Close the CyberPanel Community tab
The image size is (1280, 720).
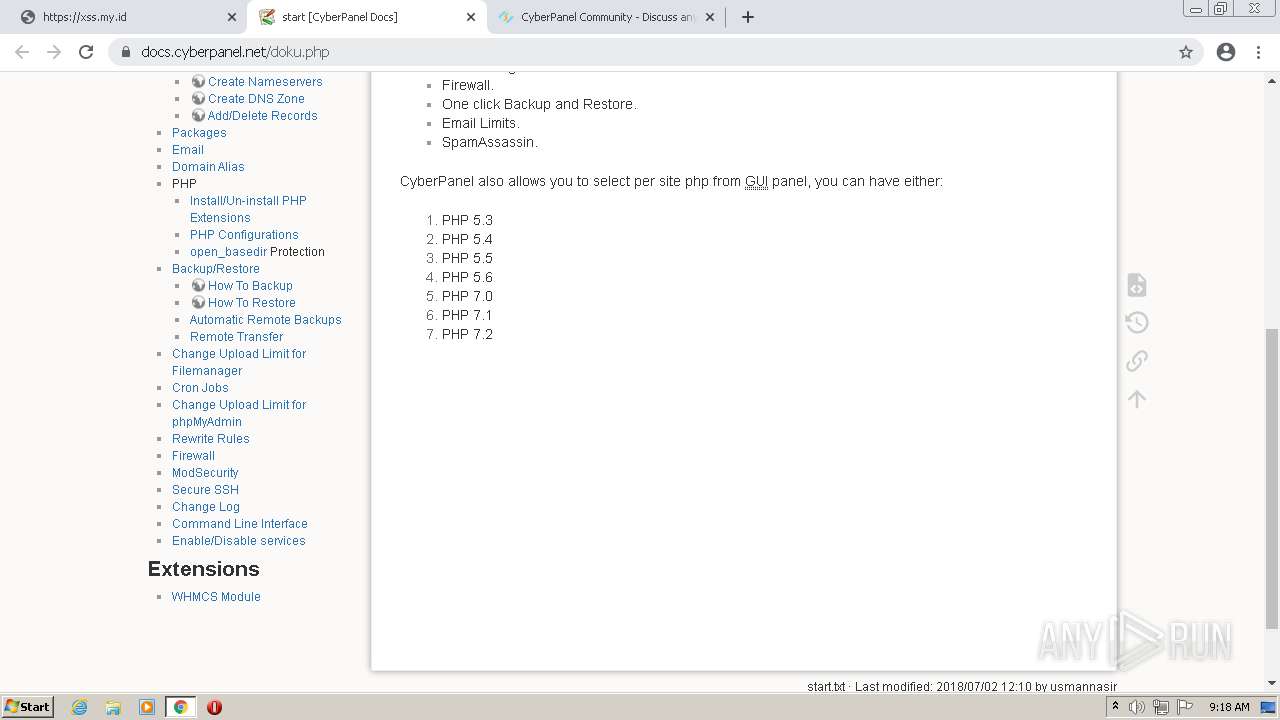[710, 17]
